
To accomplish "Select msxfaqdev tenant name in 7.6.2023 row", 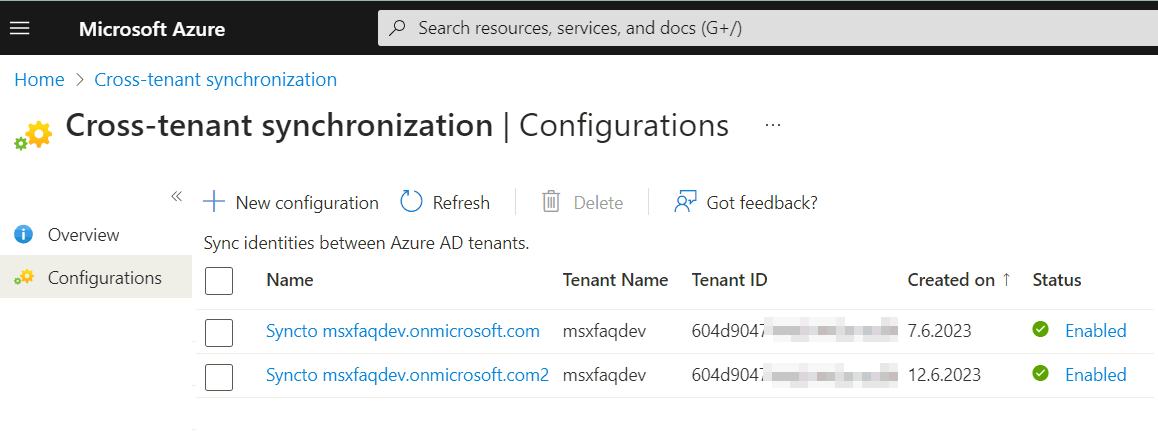I will point(604,331).
